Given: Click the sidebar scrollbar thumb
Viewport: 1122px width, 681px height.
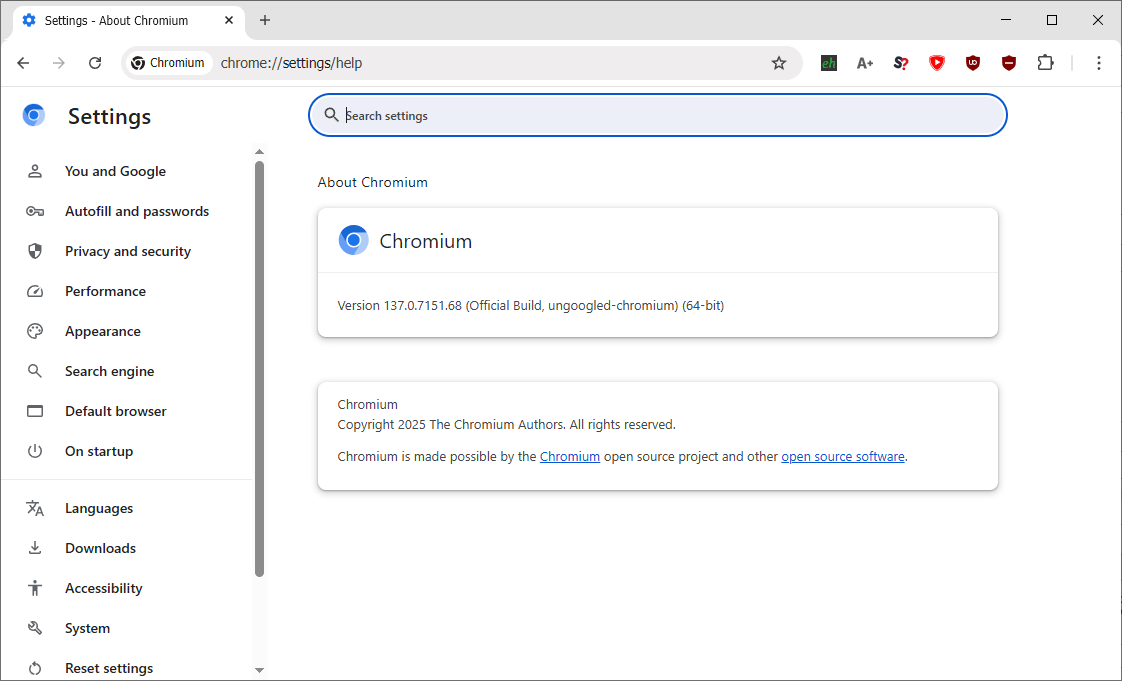Looking at the screenshot, I should (260, 368).
